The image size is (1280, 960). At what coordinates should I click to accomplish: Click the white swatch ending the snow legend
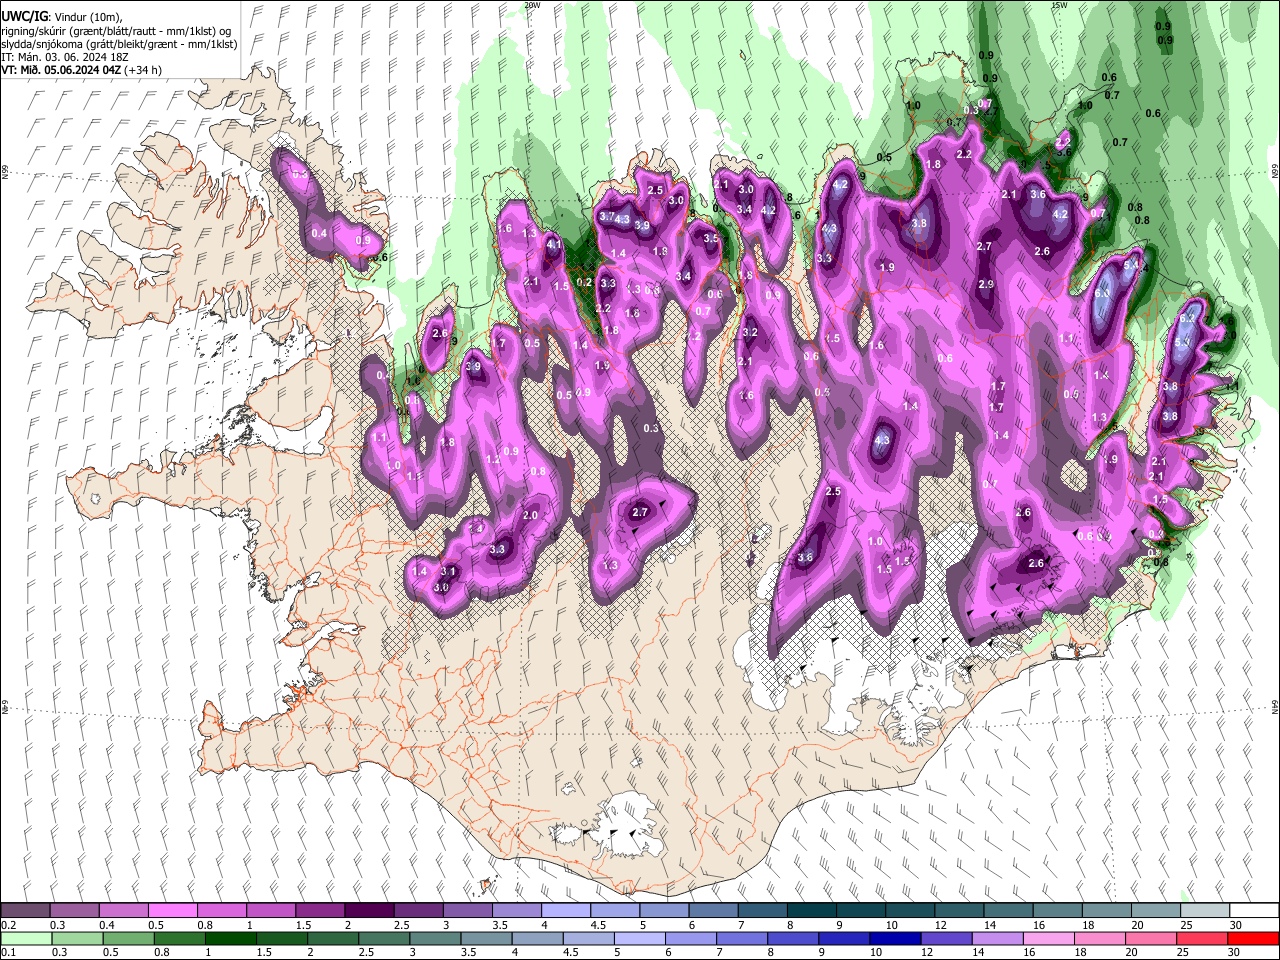(1253, 910)
